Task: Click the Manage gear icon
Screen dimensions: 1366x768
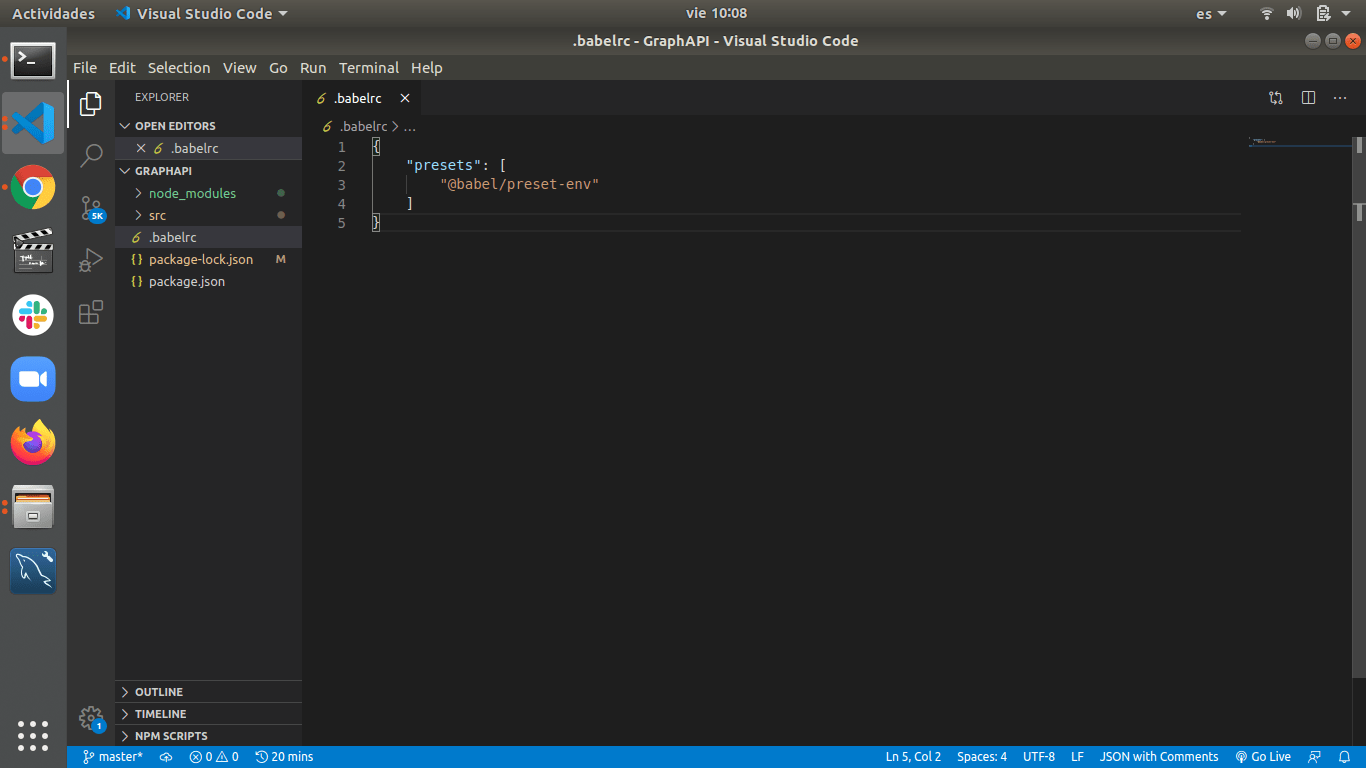Action: pyautogui.click(x=91, y=717)
